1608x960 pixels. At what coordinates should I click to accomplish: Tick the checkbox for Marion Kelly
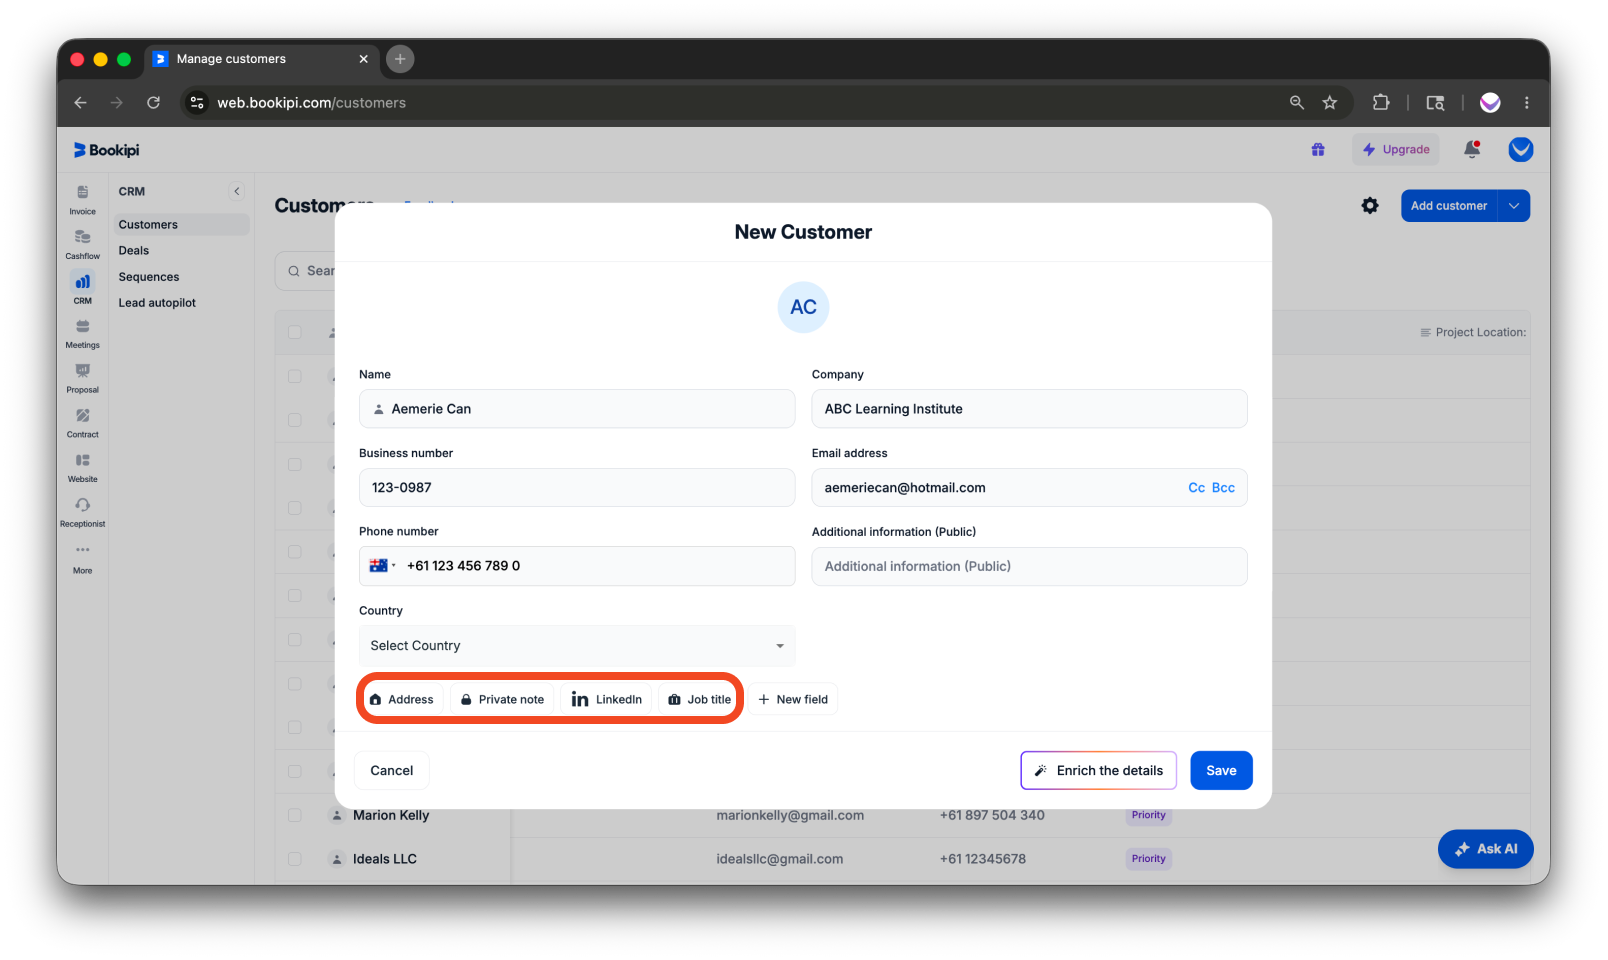(295, 815)
